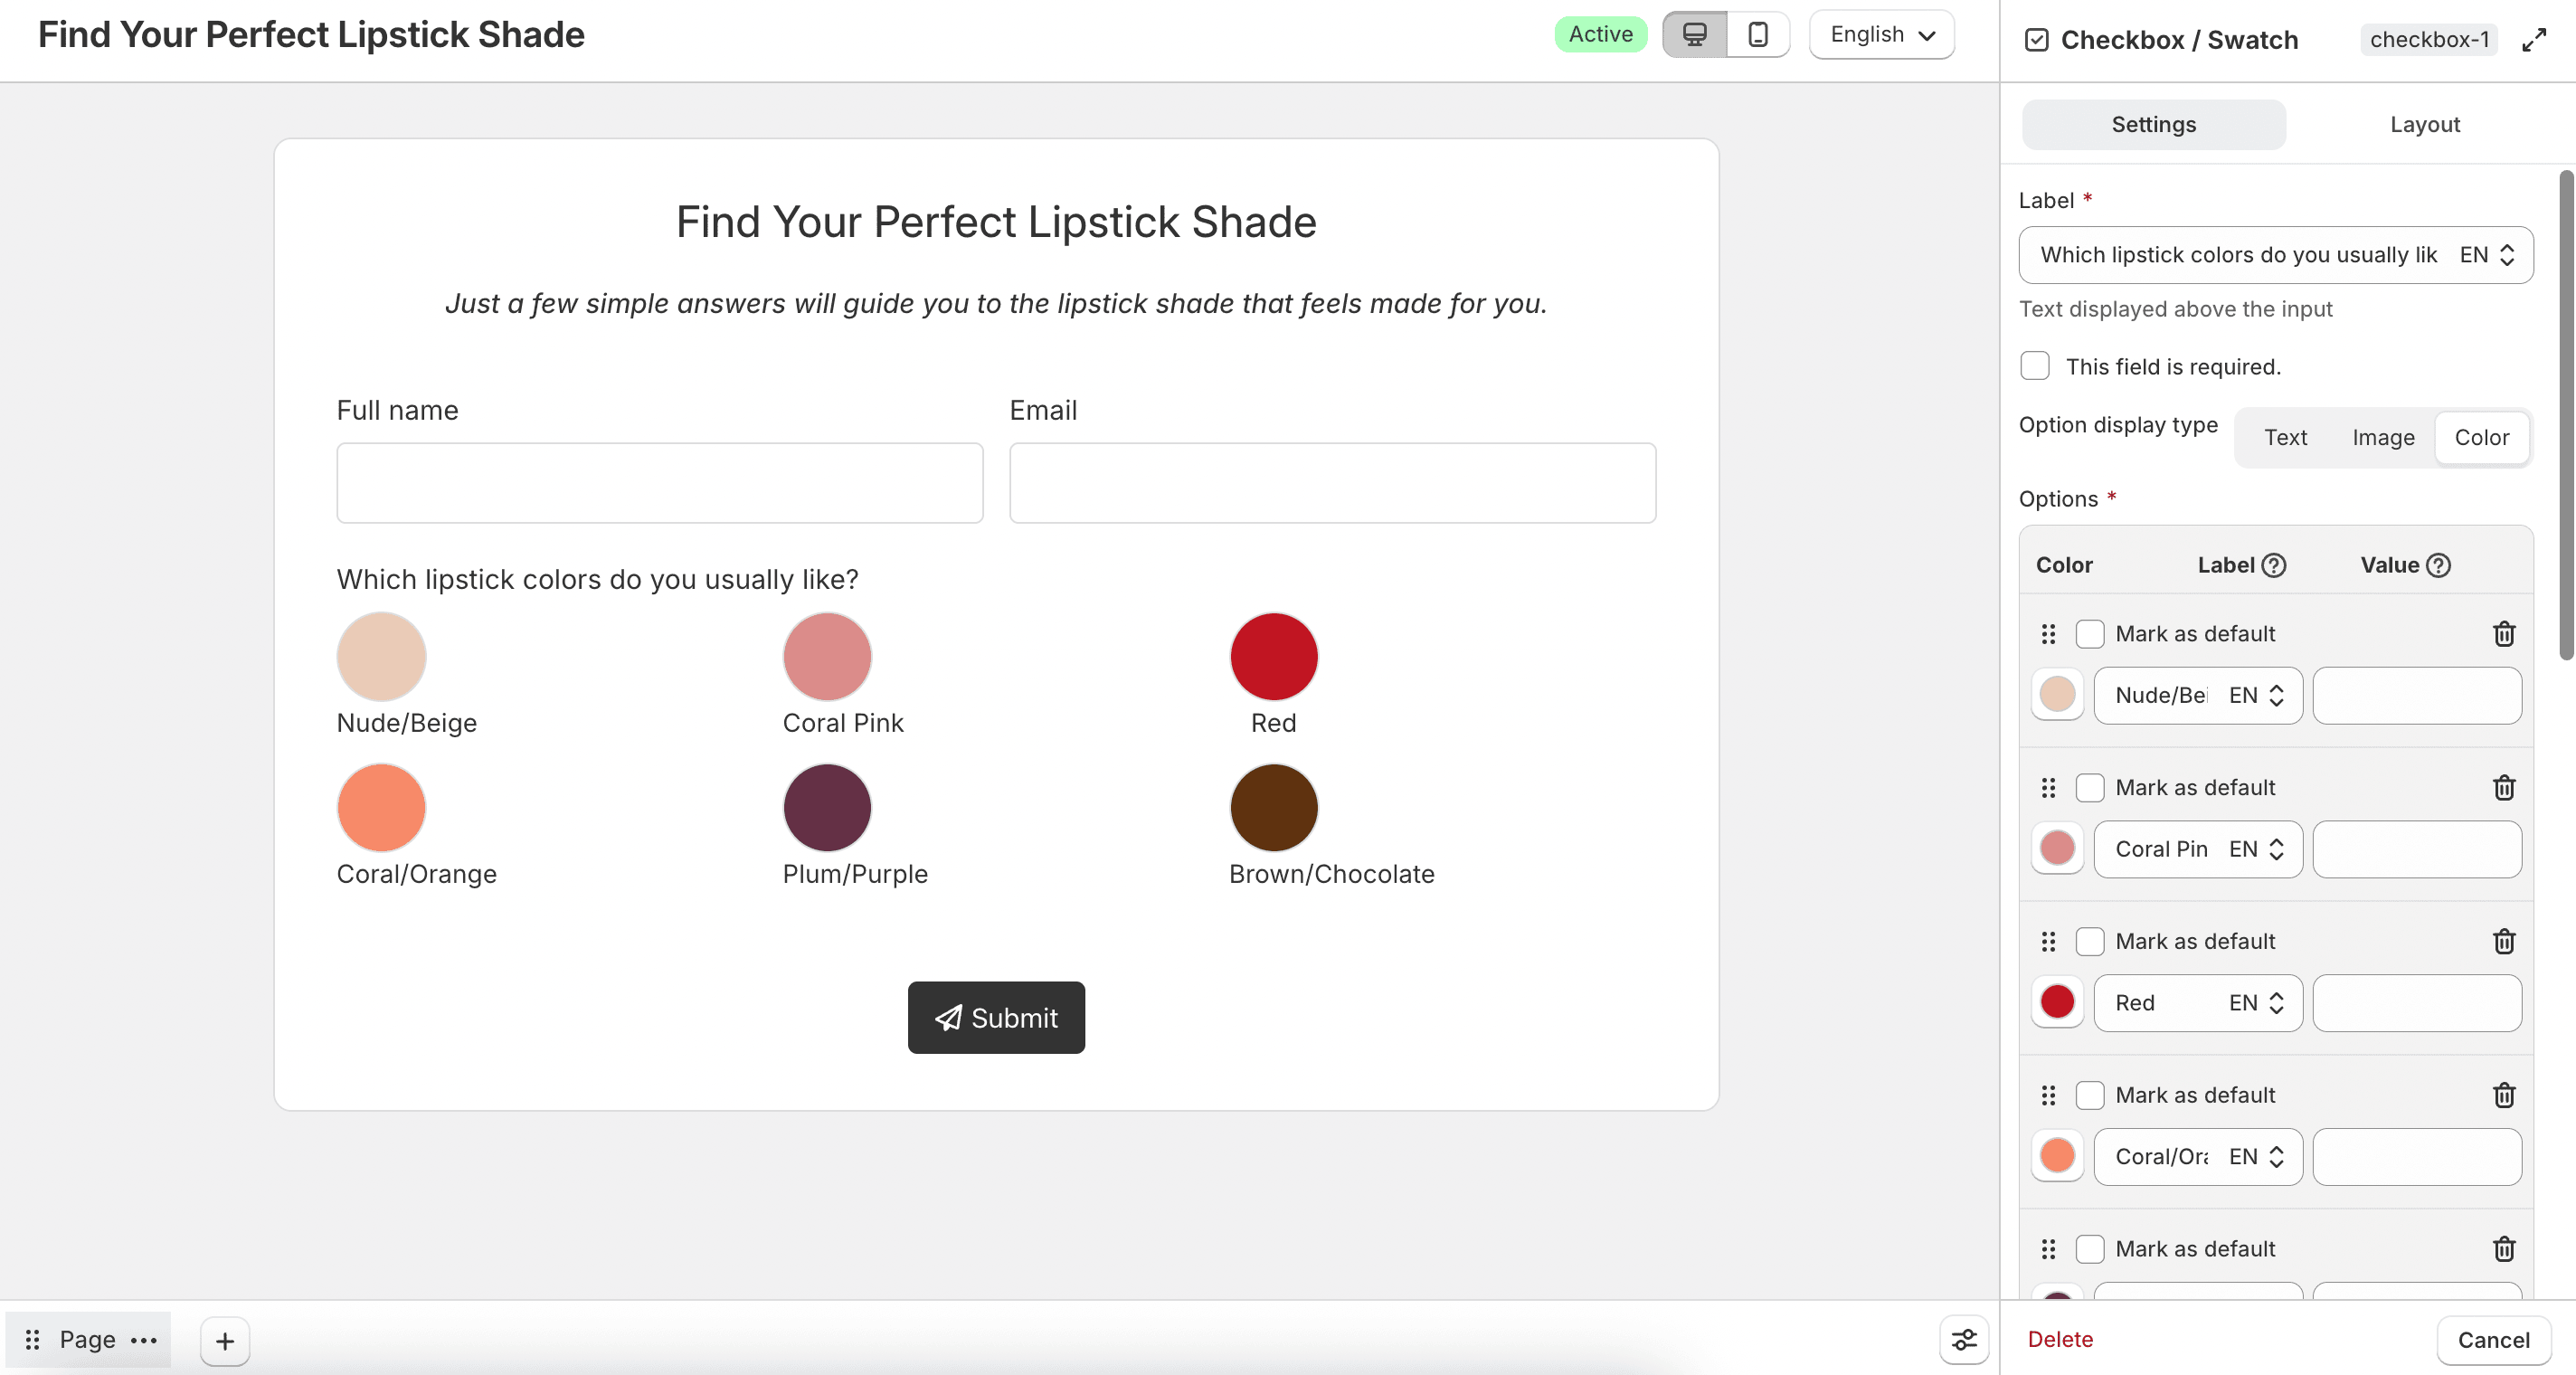Open color picker for Red option
Screen dimensions: 2576x1375
[2057, 1003]
